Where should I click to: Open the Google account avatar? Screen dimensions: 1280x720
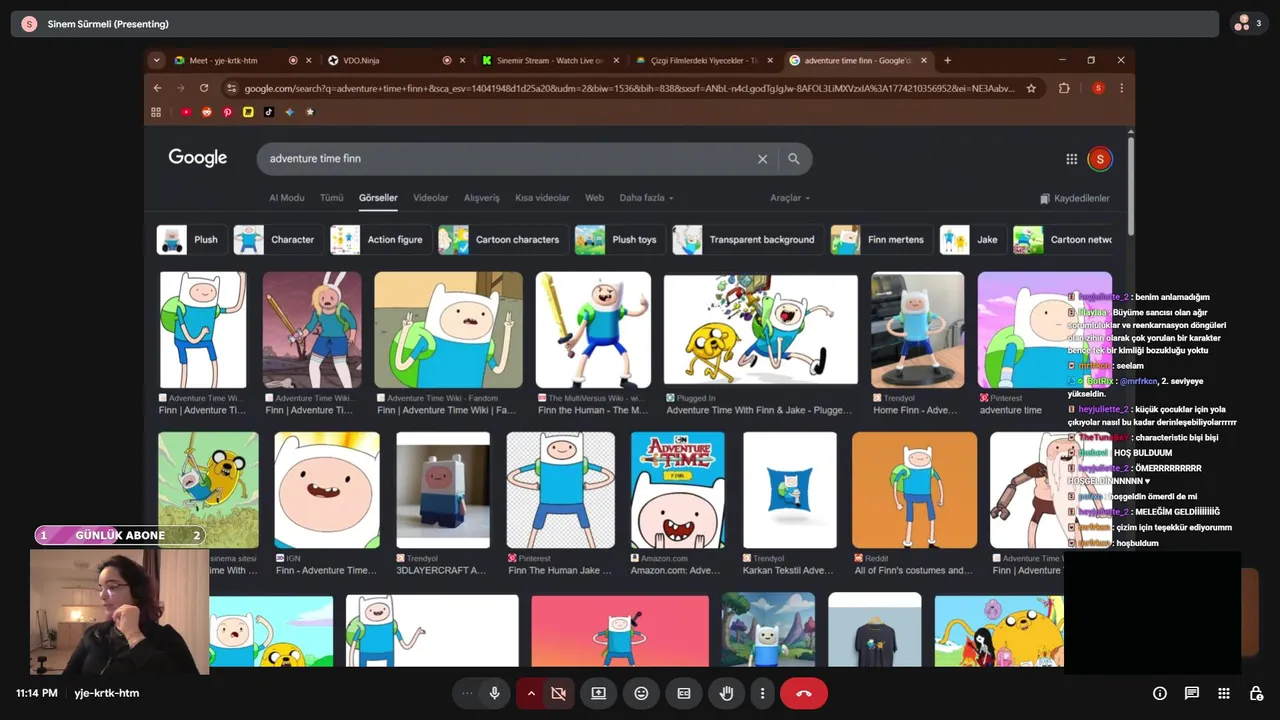pyautogui.click(x=1099, y=159)
